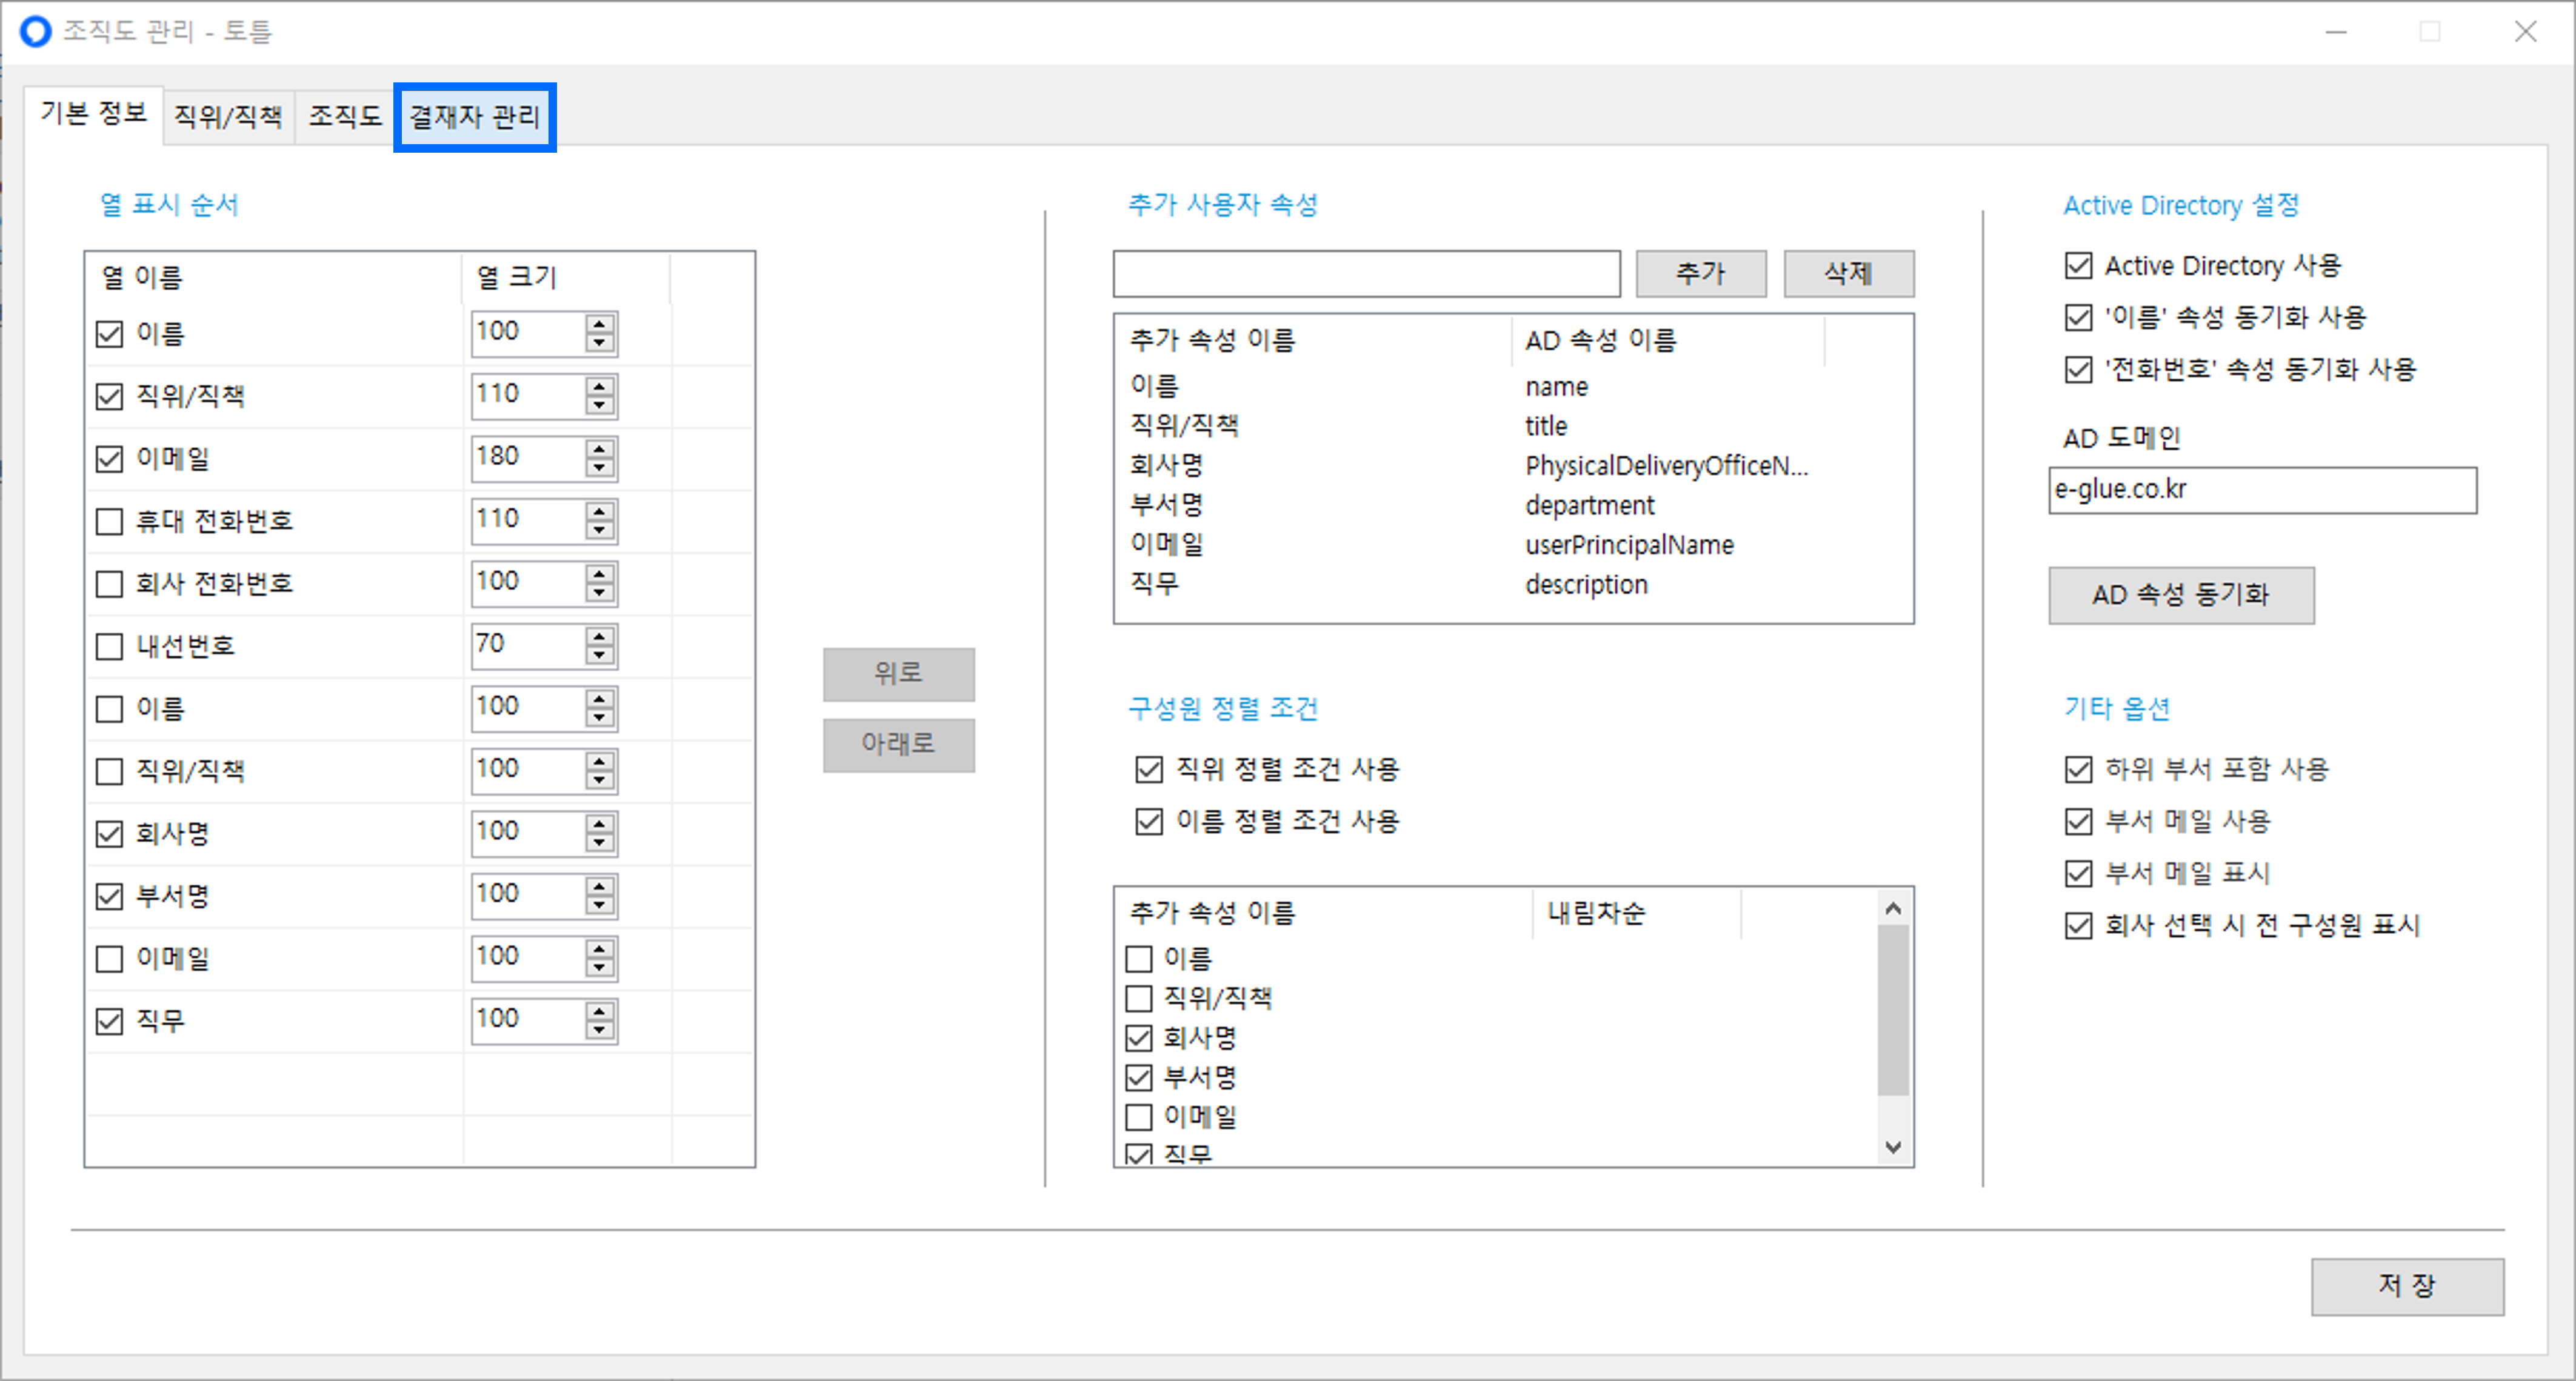The image size is (2576, 1381).
Task: Go to the 조직도 tab
Action: click(x=345, y=117)
